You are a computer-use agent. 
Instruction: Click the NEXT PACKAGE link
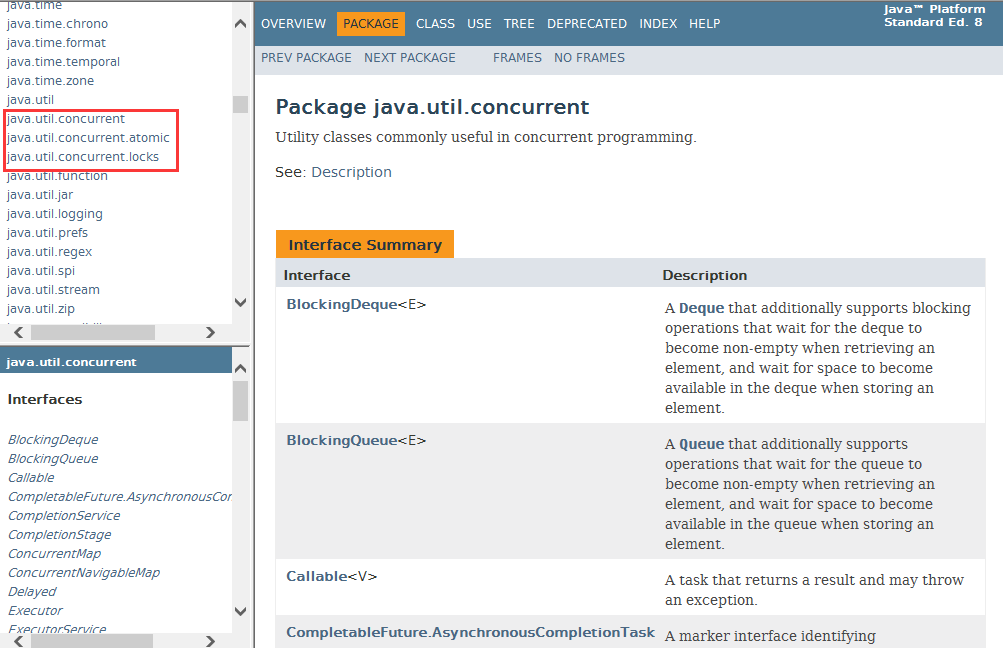point(409,58)
